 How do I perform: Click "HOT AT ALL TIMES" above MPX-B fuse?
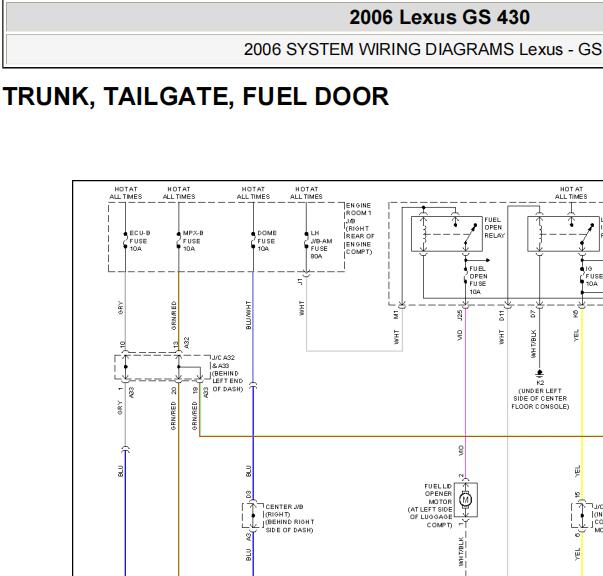coord(179,193)
